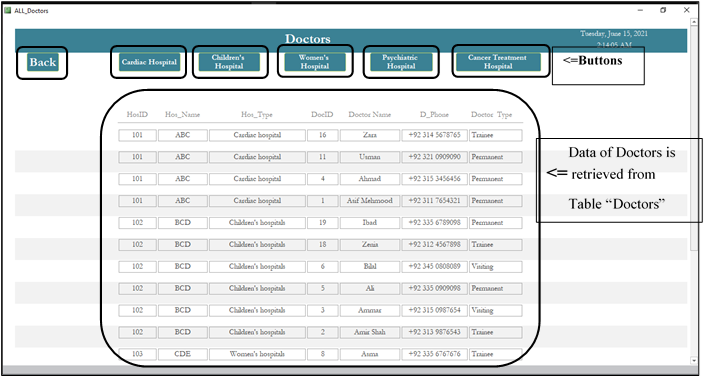Click the DocID field showing 16
Viewport: 706px width, 378px height.
[x=322, y=135]
